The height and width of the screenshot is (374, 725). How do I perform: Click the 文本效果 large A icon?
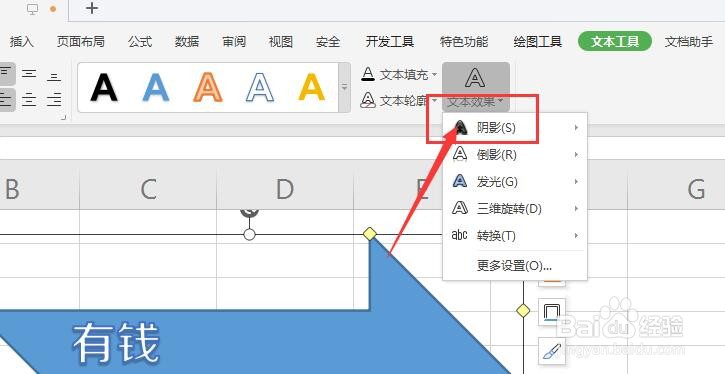(x=475, y=78)
